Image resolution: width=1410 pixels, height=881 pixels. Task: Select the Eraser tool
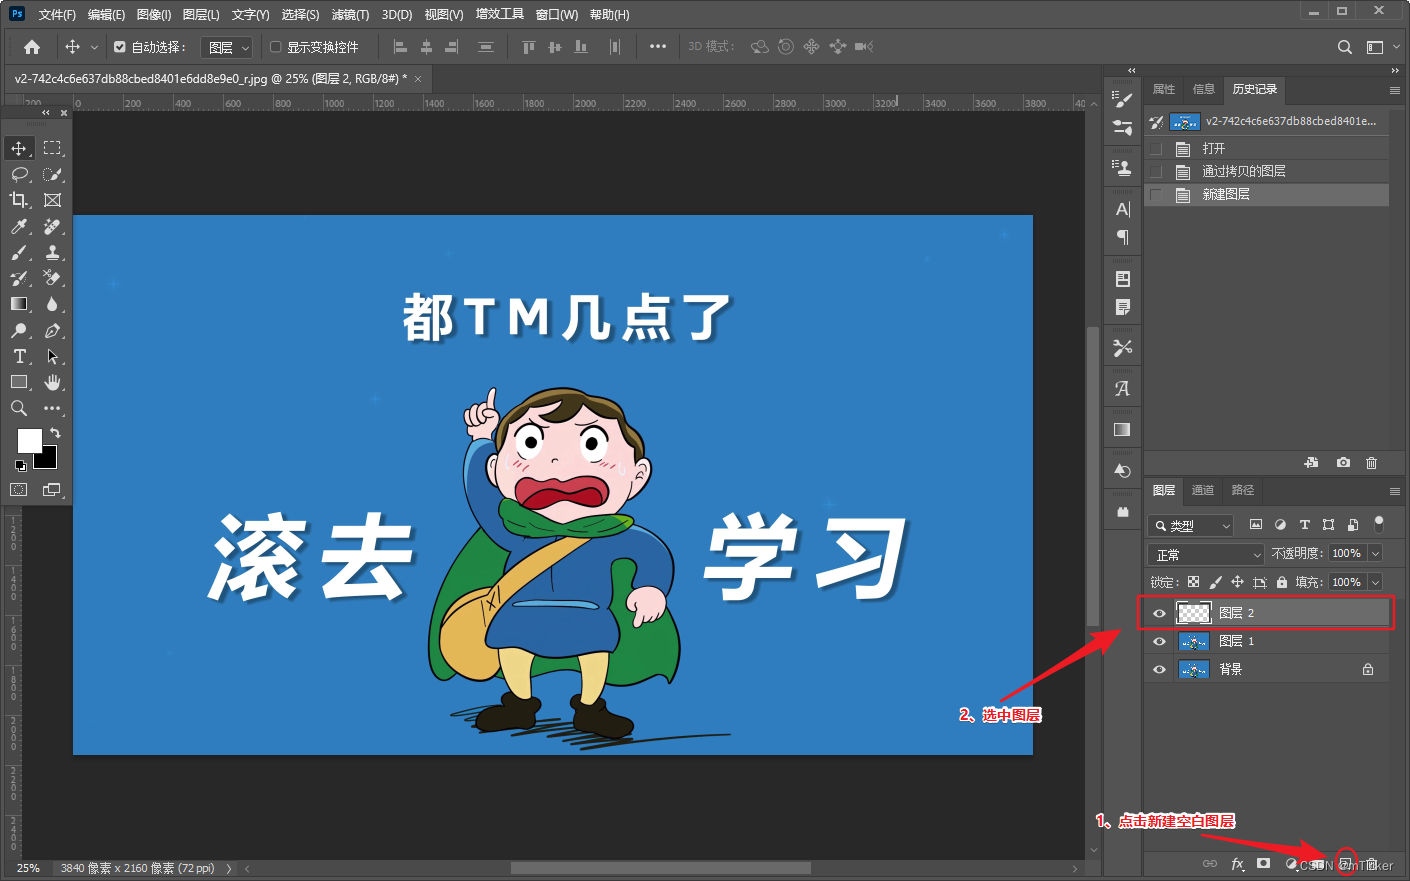click(53, 278)
